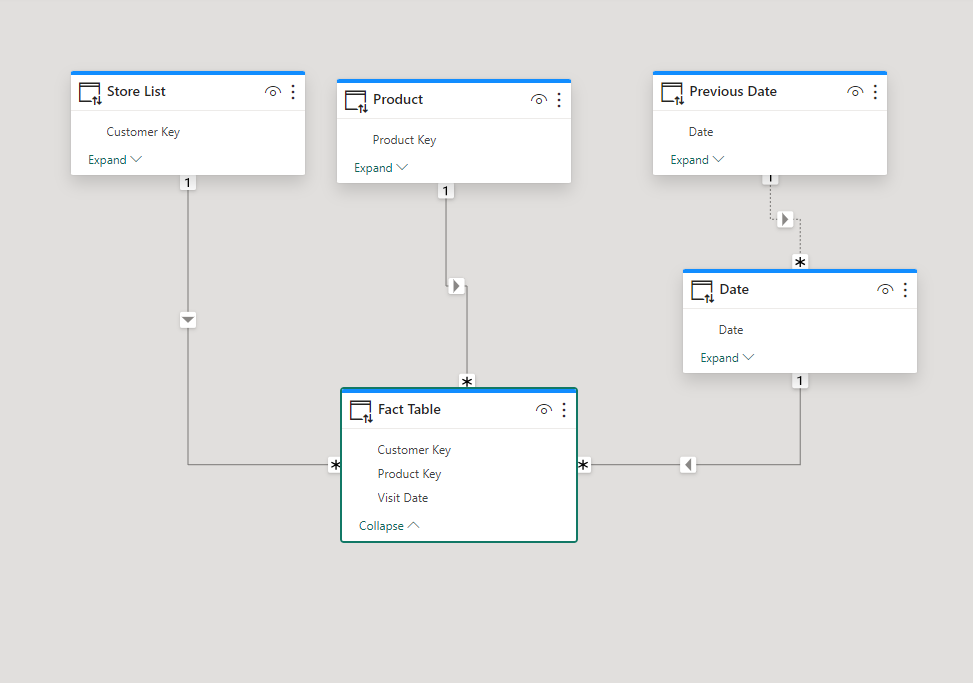Toggle visibility of Date table
The height and width of the screenshot is (683, 973).
pos(885,290)
